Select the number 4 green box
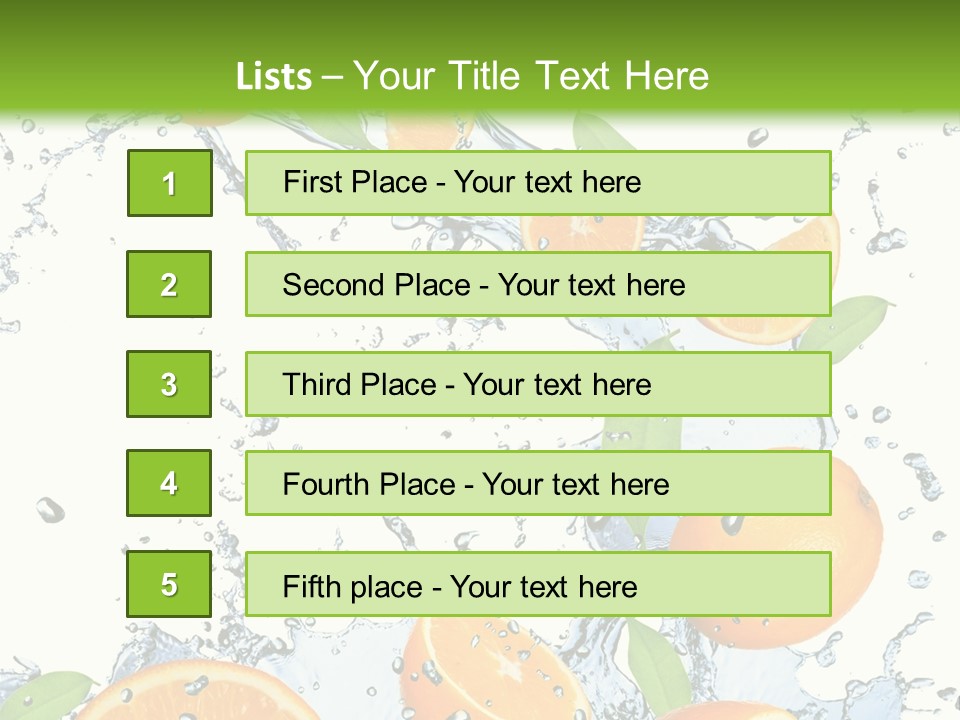This screenshot has width=960, height=720. pos(169,483)
